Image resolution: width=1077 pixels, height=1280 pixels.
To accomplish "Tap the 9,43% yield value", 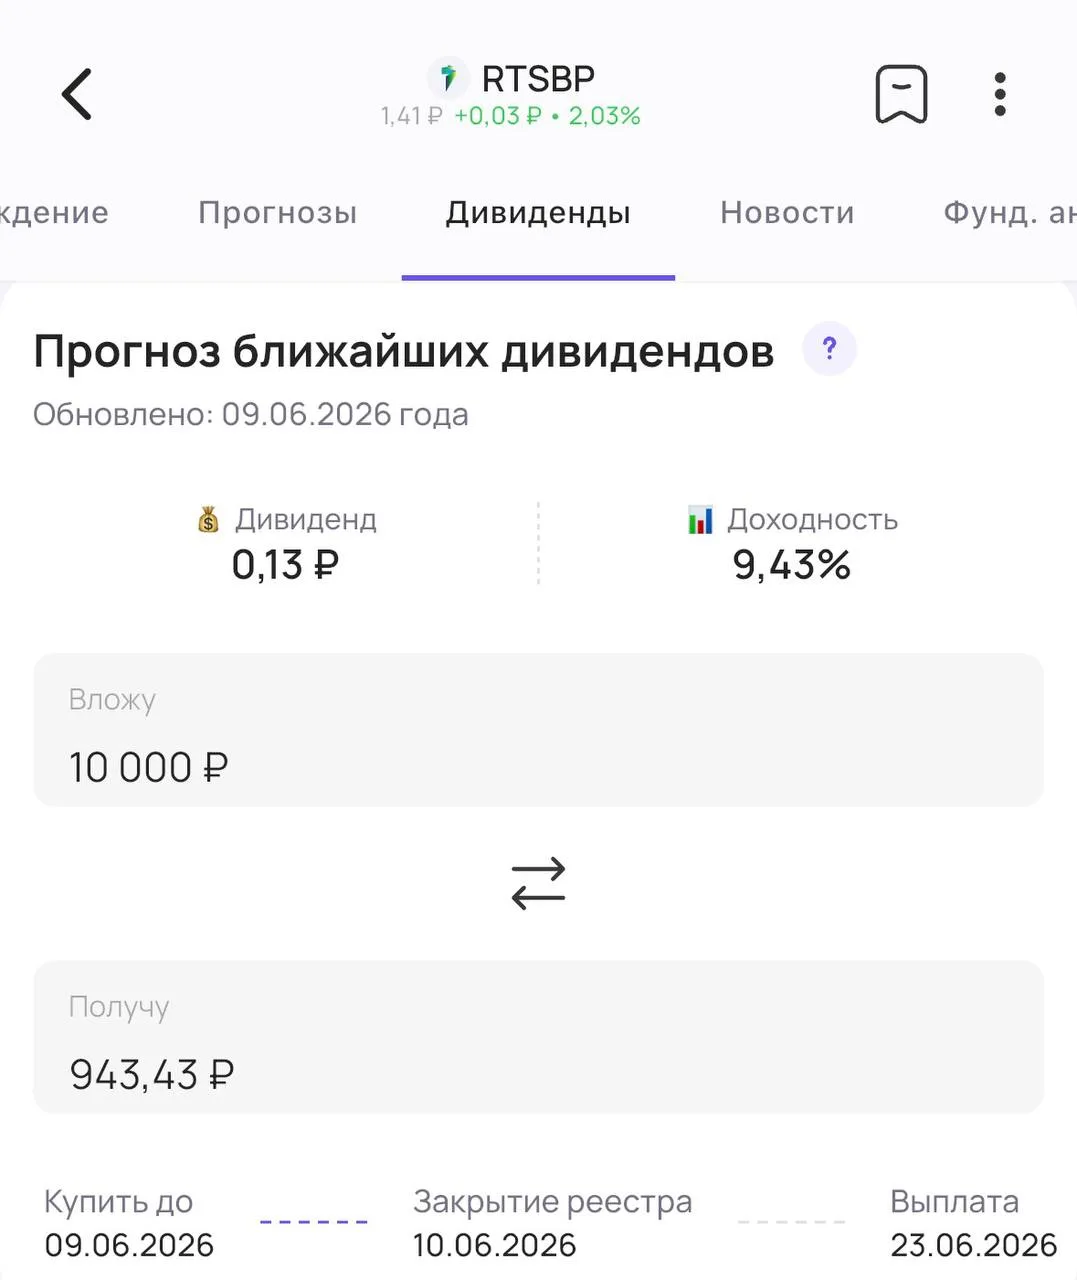I will [x=792, y=565].
